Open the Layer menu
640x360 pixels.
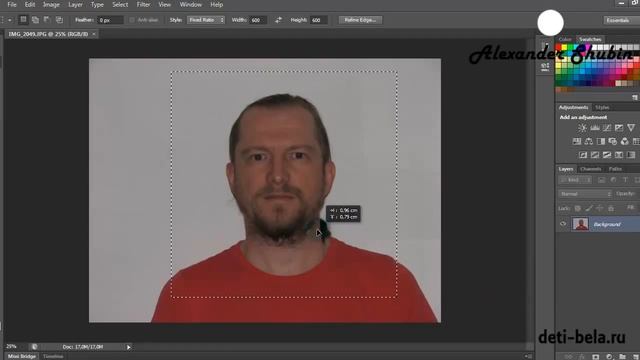pos(76,4)
